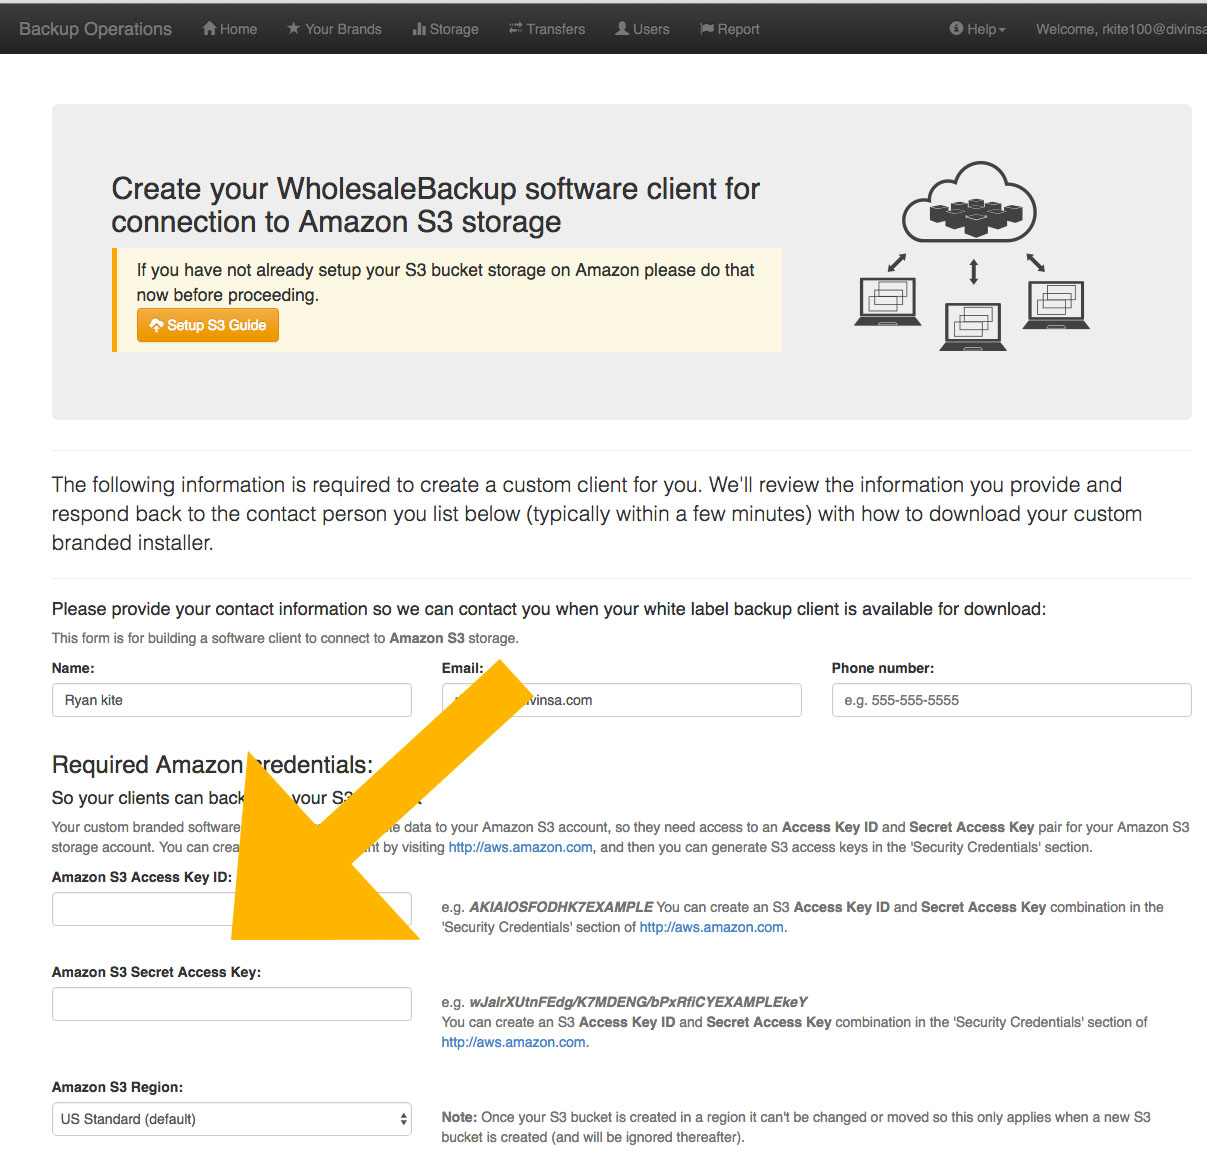Open Your Brands star menu item
Image resolution: width=1207 pixels, height=1166 pixels.
point(334,29)
